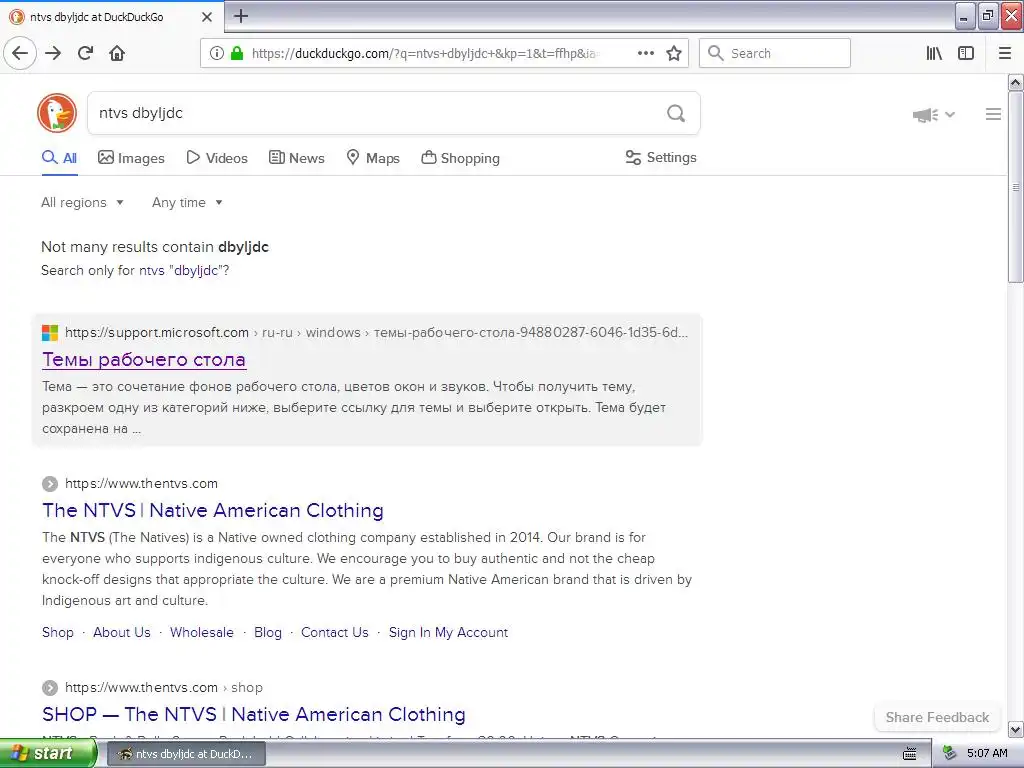Click the DuckDuckGo duck logo

tap(57, 113)
